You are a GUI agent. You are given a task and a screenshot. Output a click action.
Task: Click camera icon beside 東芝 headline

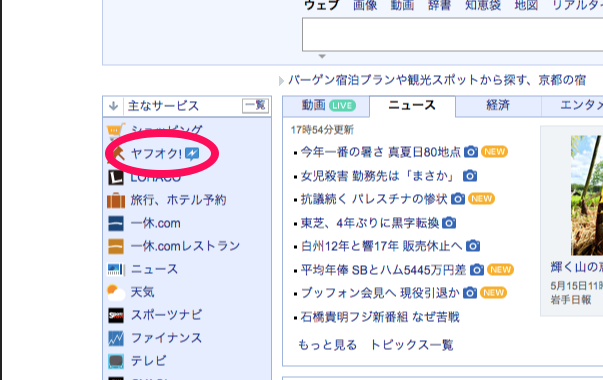[449, 223]
